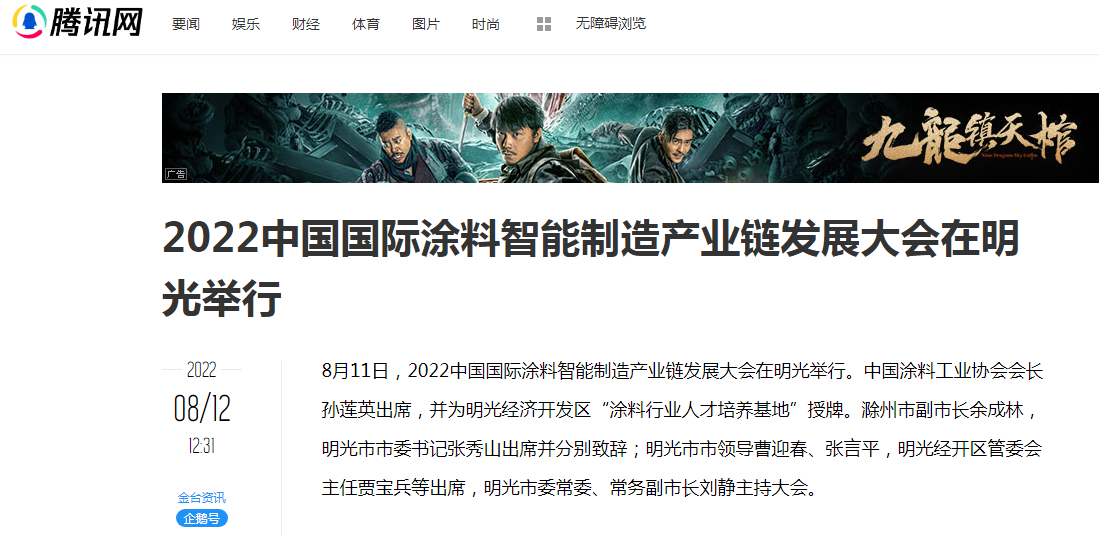This screenshot has height=536, width=1099.
Task: Open the 金台资讯 author link
Action: (202, 498)
